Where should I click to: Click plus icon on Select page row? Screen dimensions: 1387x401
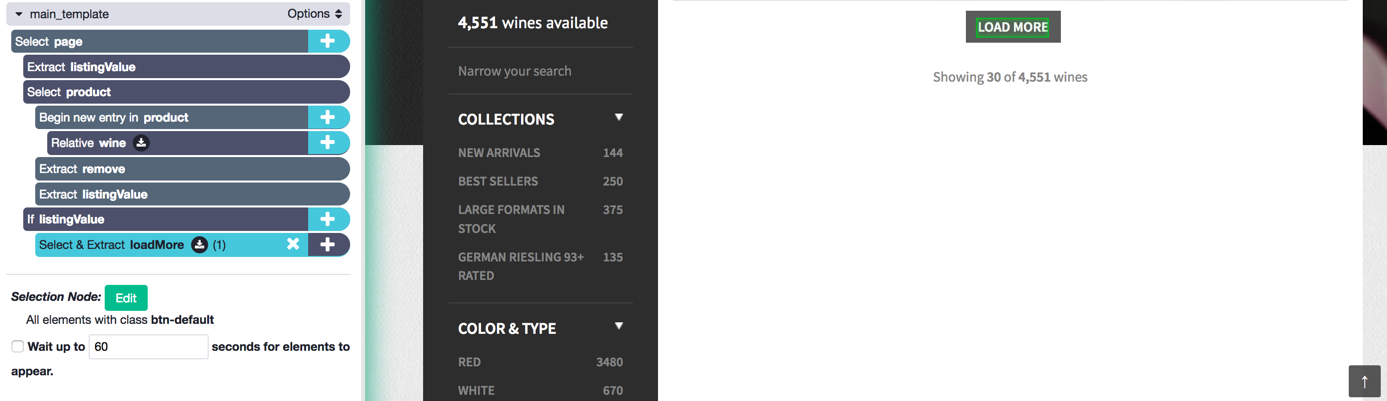pos(327,41)
